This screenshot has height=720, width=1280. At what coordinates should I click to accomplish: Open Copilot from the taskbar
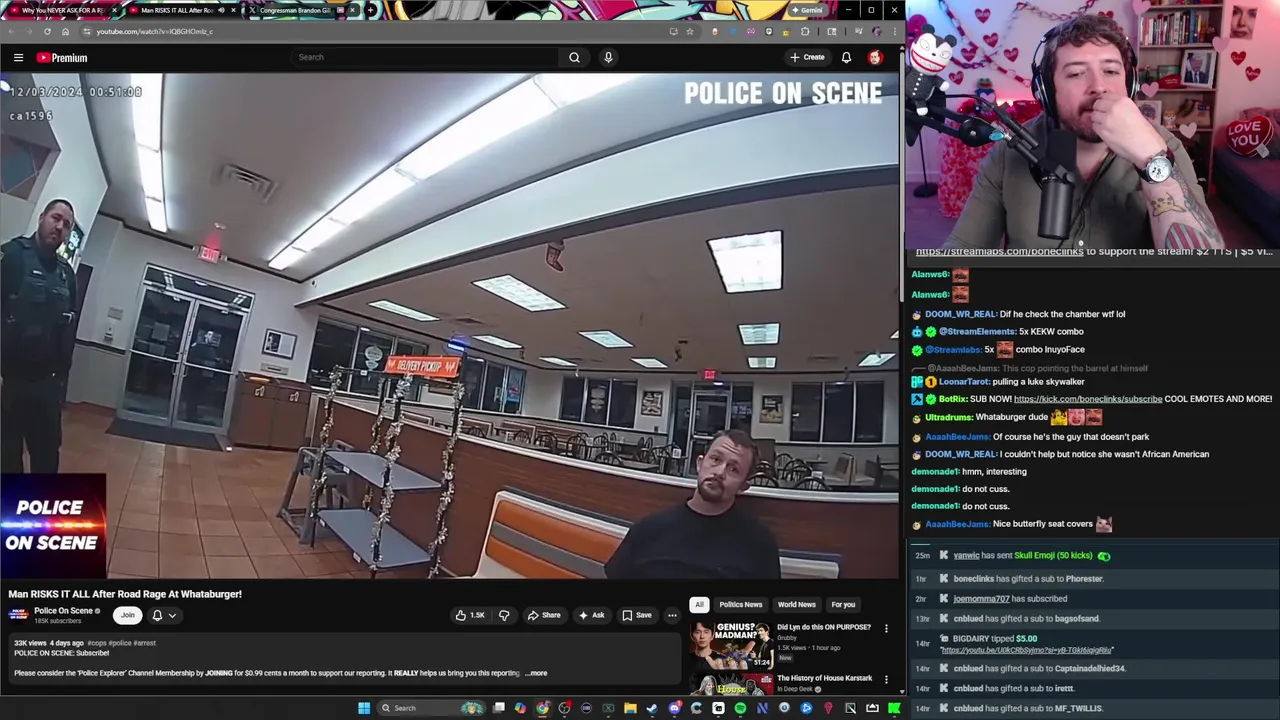click(x=520, y=708)
